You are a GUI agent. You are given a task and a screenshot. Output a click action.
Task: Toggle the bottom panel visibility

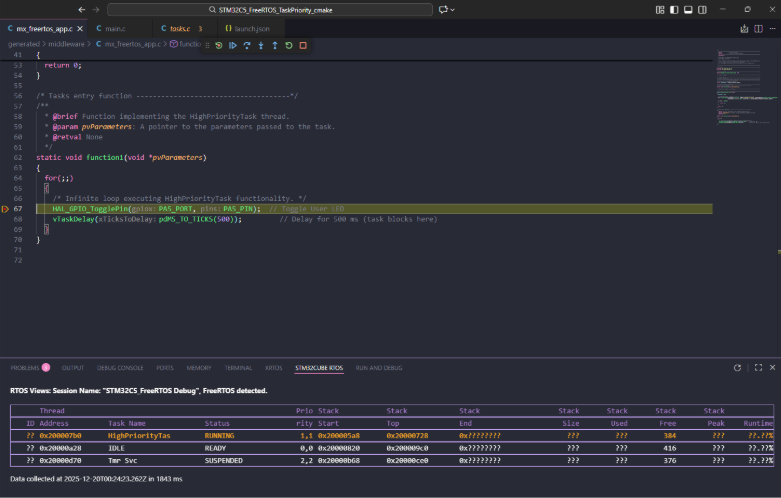(688, 9)
